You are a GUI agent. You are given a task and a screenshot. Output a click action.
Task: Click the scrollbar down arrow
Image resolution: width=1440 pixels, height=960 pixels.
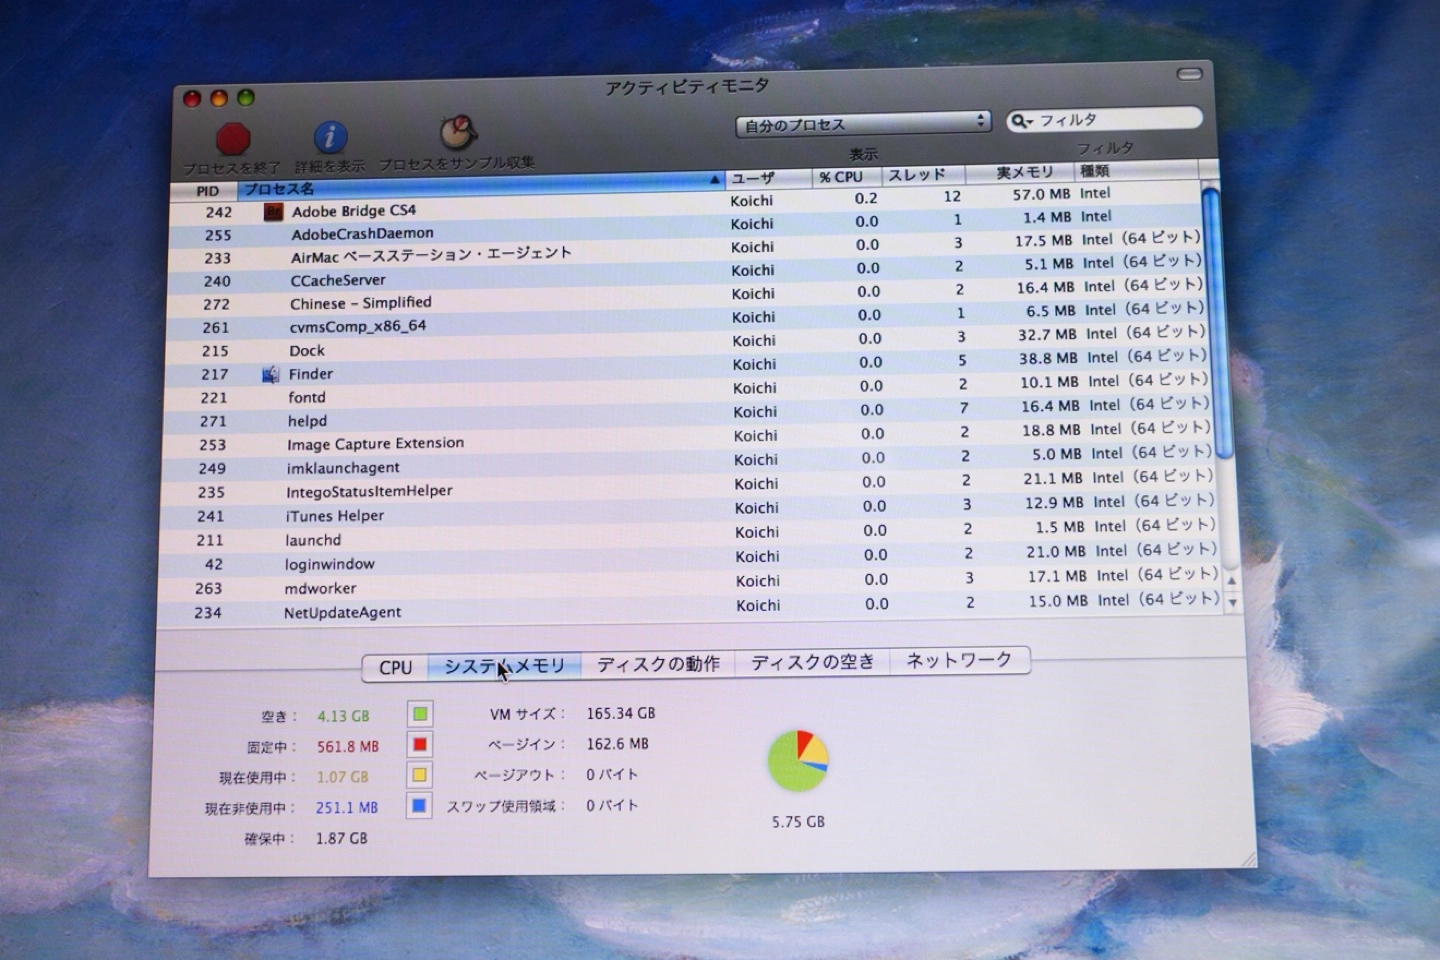1233,602
